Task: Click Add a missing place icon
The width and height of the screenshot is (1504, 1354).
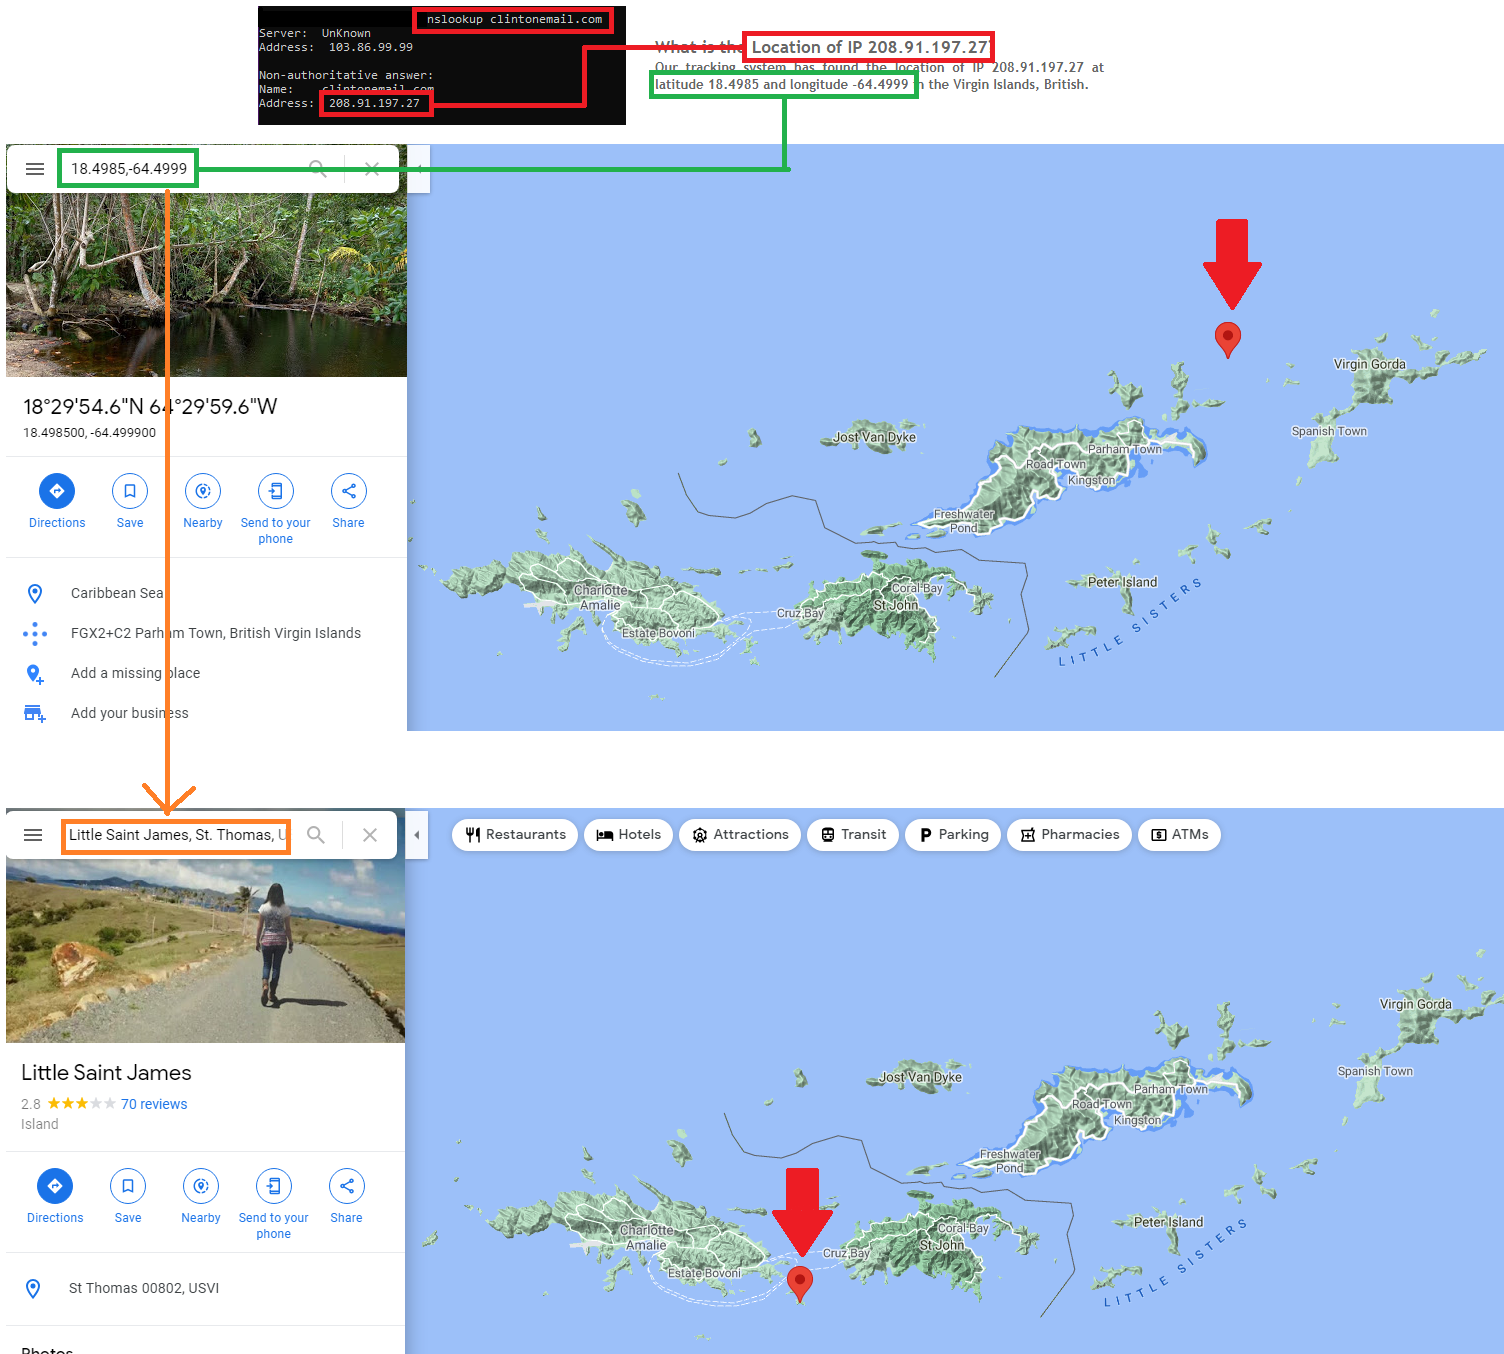Action: tap(35, 674)
